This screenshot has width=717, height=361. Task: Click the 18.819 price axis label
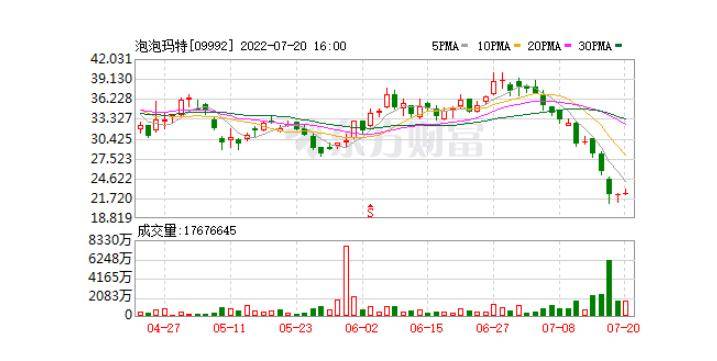point(111,218)
